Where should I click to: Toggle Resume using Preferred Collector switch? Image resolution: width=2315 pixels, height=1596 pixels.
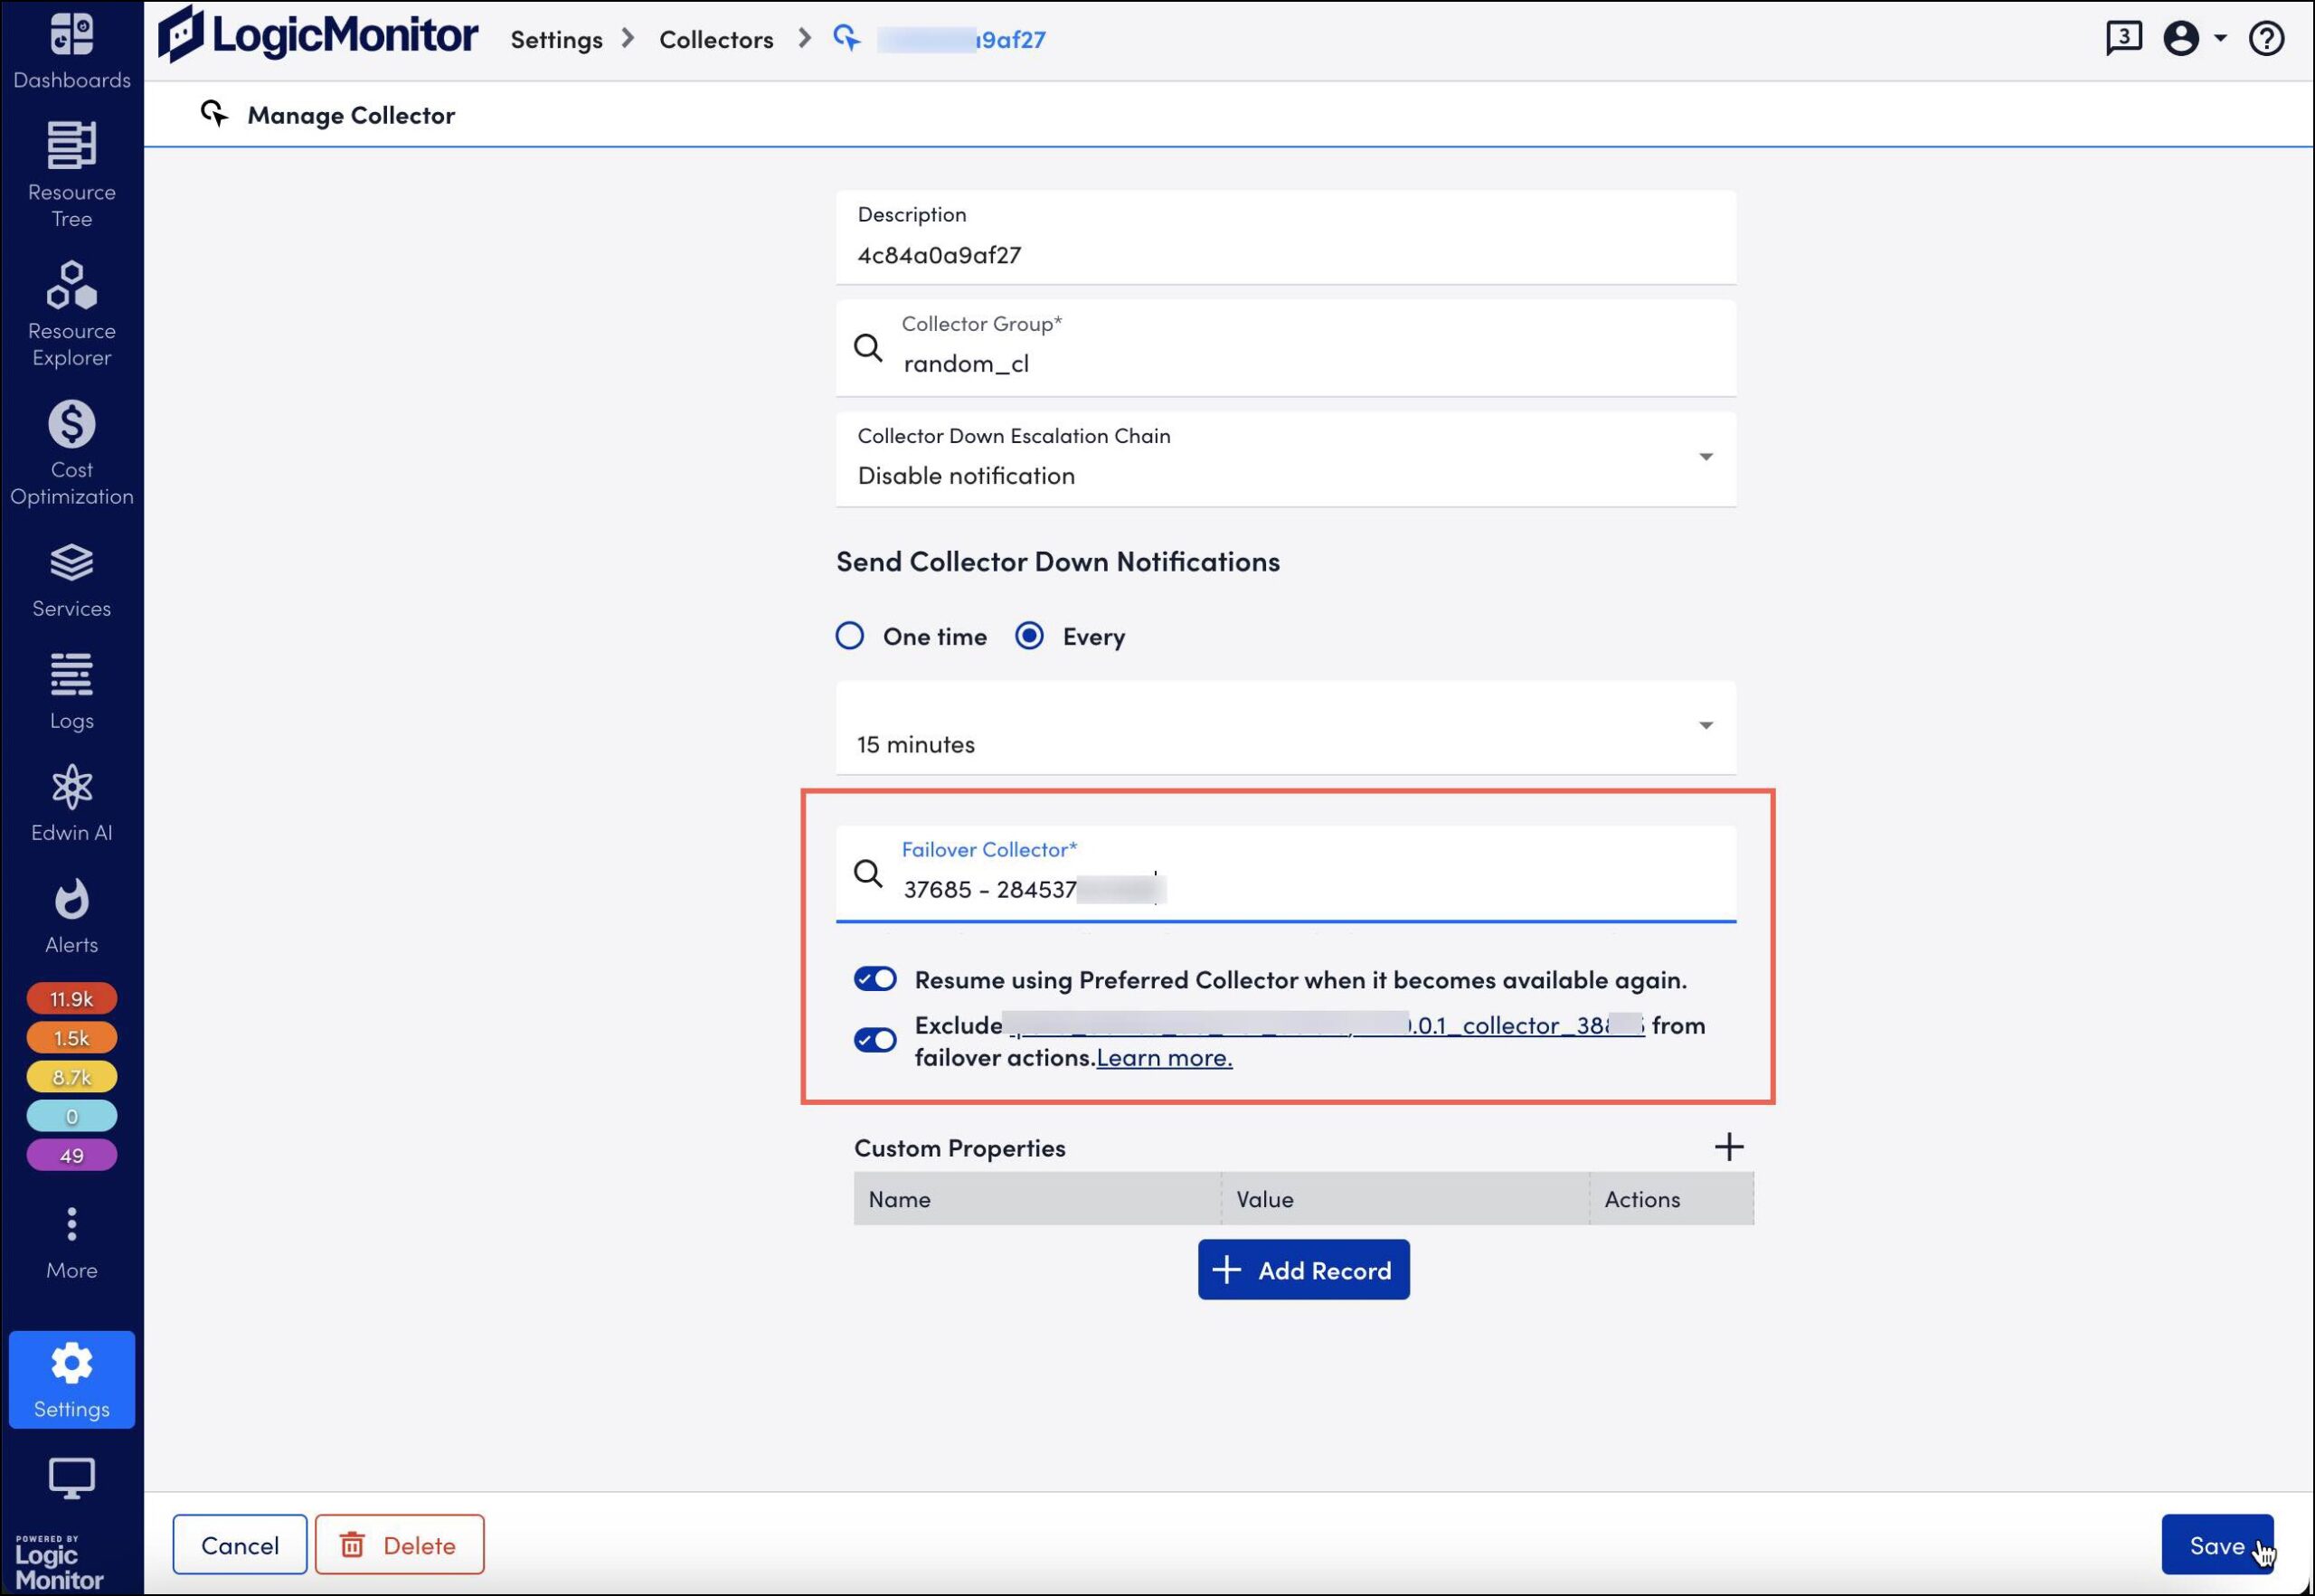(875, 979)
